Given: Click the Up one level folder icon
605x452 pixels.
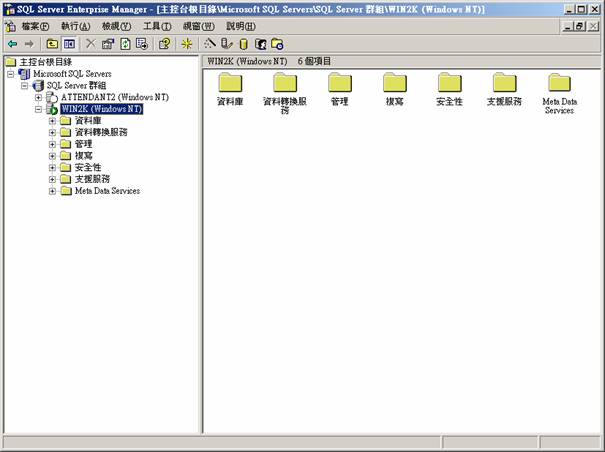Looking at the screenshot, I should click(52, 44).
